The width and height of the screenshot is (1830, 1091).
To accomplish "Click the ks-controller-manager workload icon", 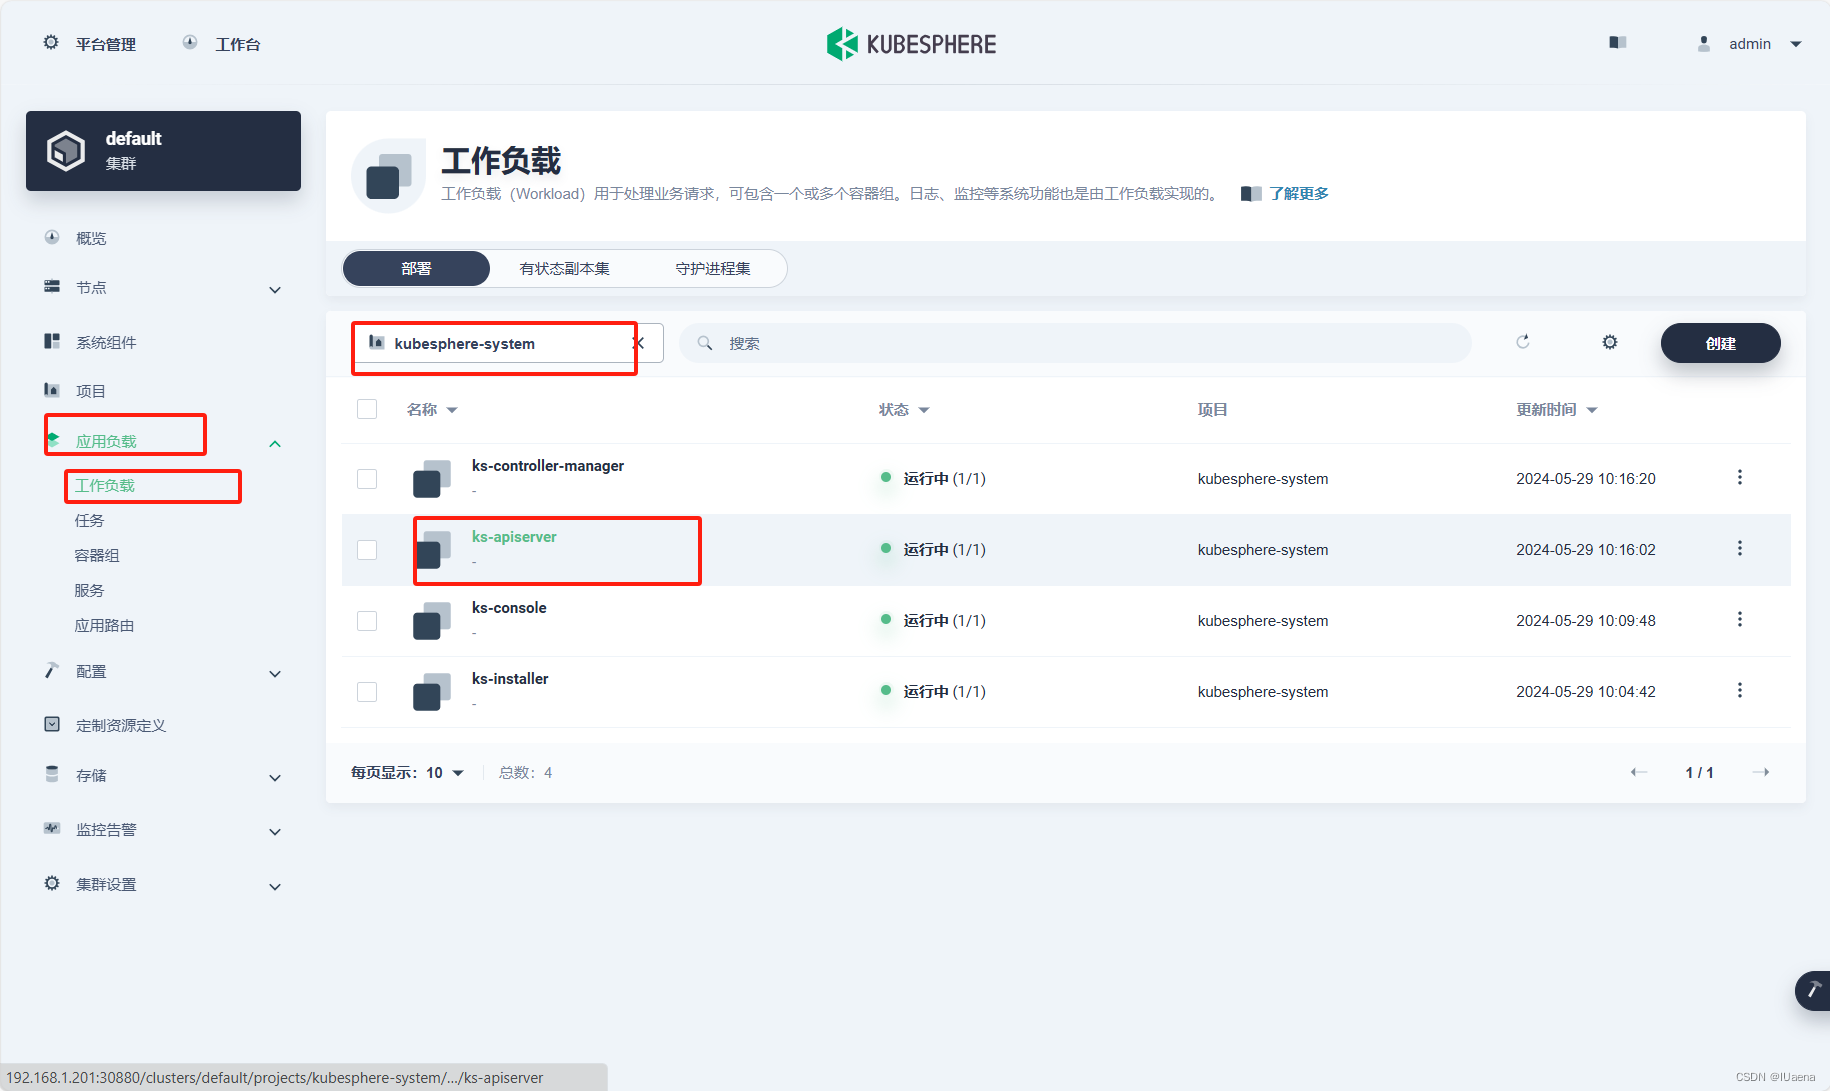I will click(x=432, y=479).
